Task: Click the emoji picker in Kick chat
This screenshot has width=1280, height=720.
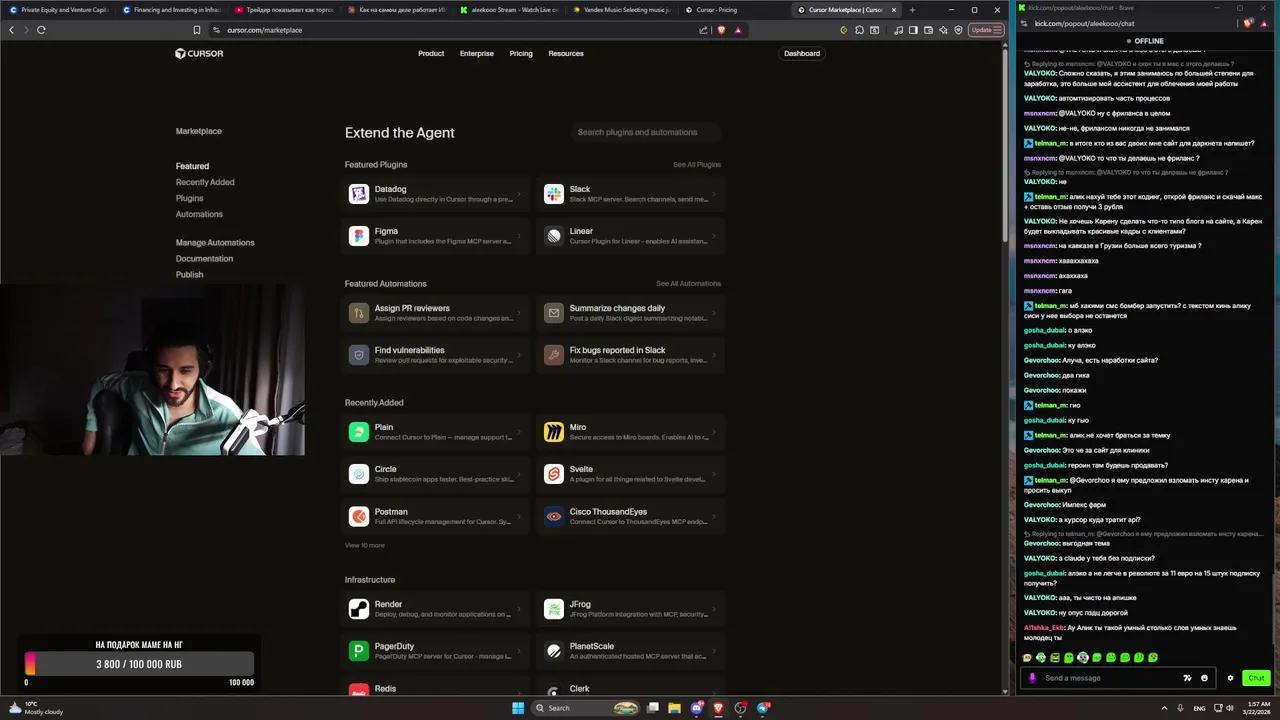Action: click(1204, 678)
